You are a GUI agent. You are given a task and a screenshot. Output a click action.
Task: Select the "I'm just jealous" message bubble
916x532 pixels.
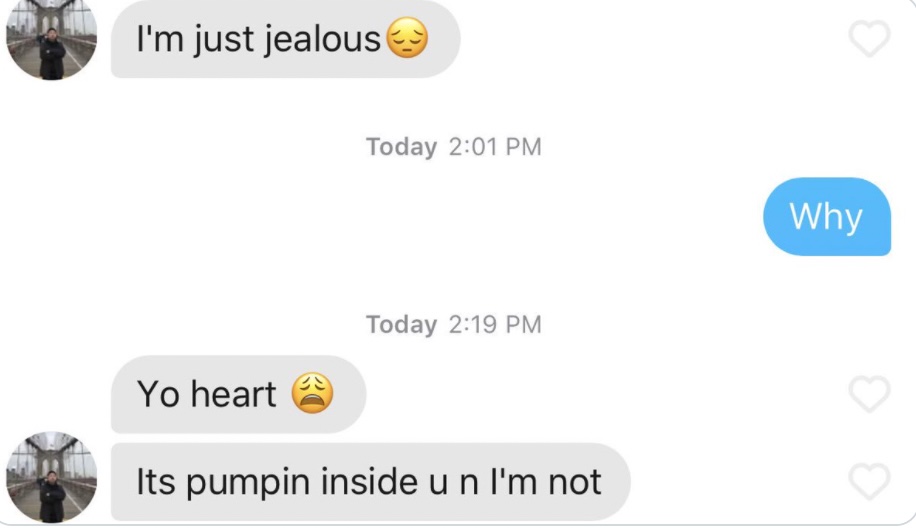point(286,39)
